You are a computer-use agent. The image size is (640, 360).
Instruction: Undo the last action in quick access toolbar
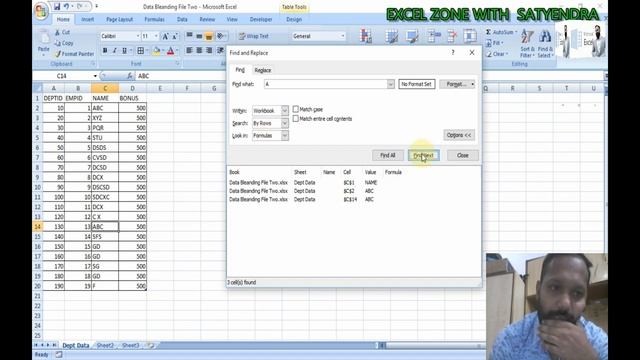pos(66,7)
